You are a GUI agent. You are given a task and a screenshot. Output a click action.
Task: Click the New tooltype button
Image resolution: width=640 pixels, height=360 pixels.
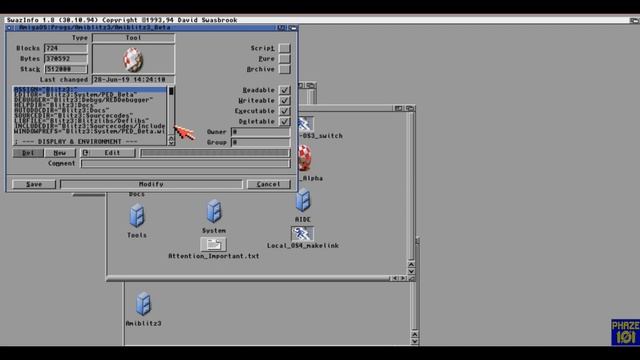tap(60, 153)
